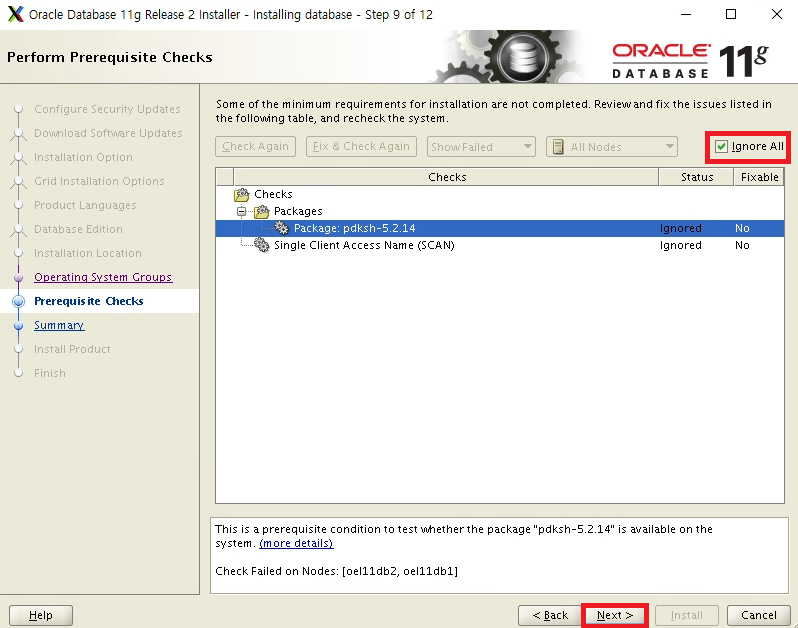Select the Package: pdksh-5.2.14 row
798x628 pixels.
pyautogui.click(x=500, y=228)
